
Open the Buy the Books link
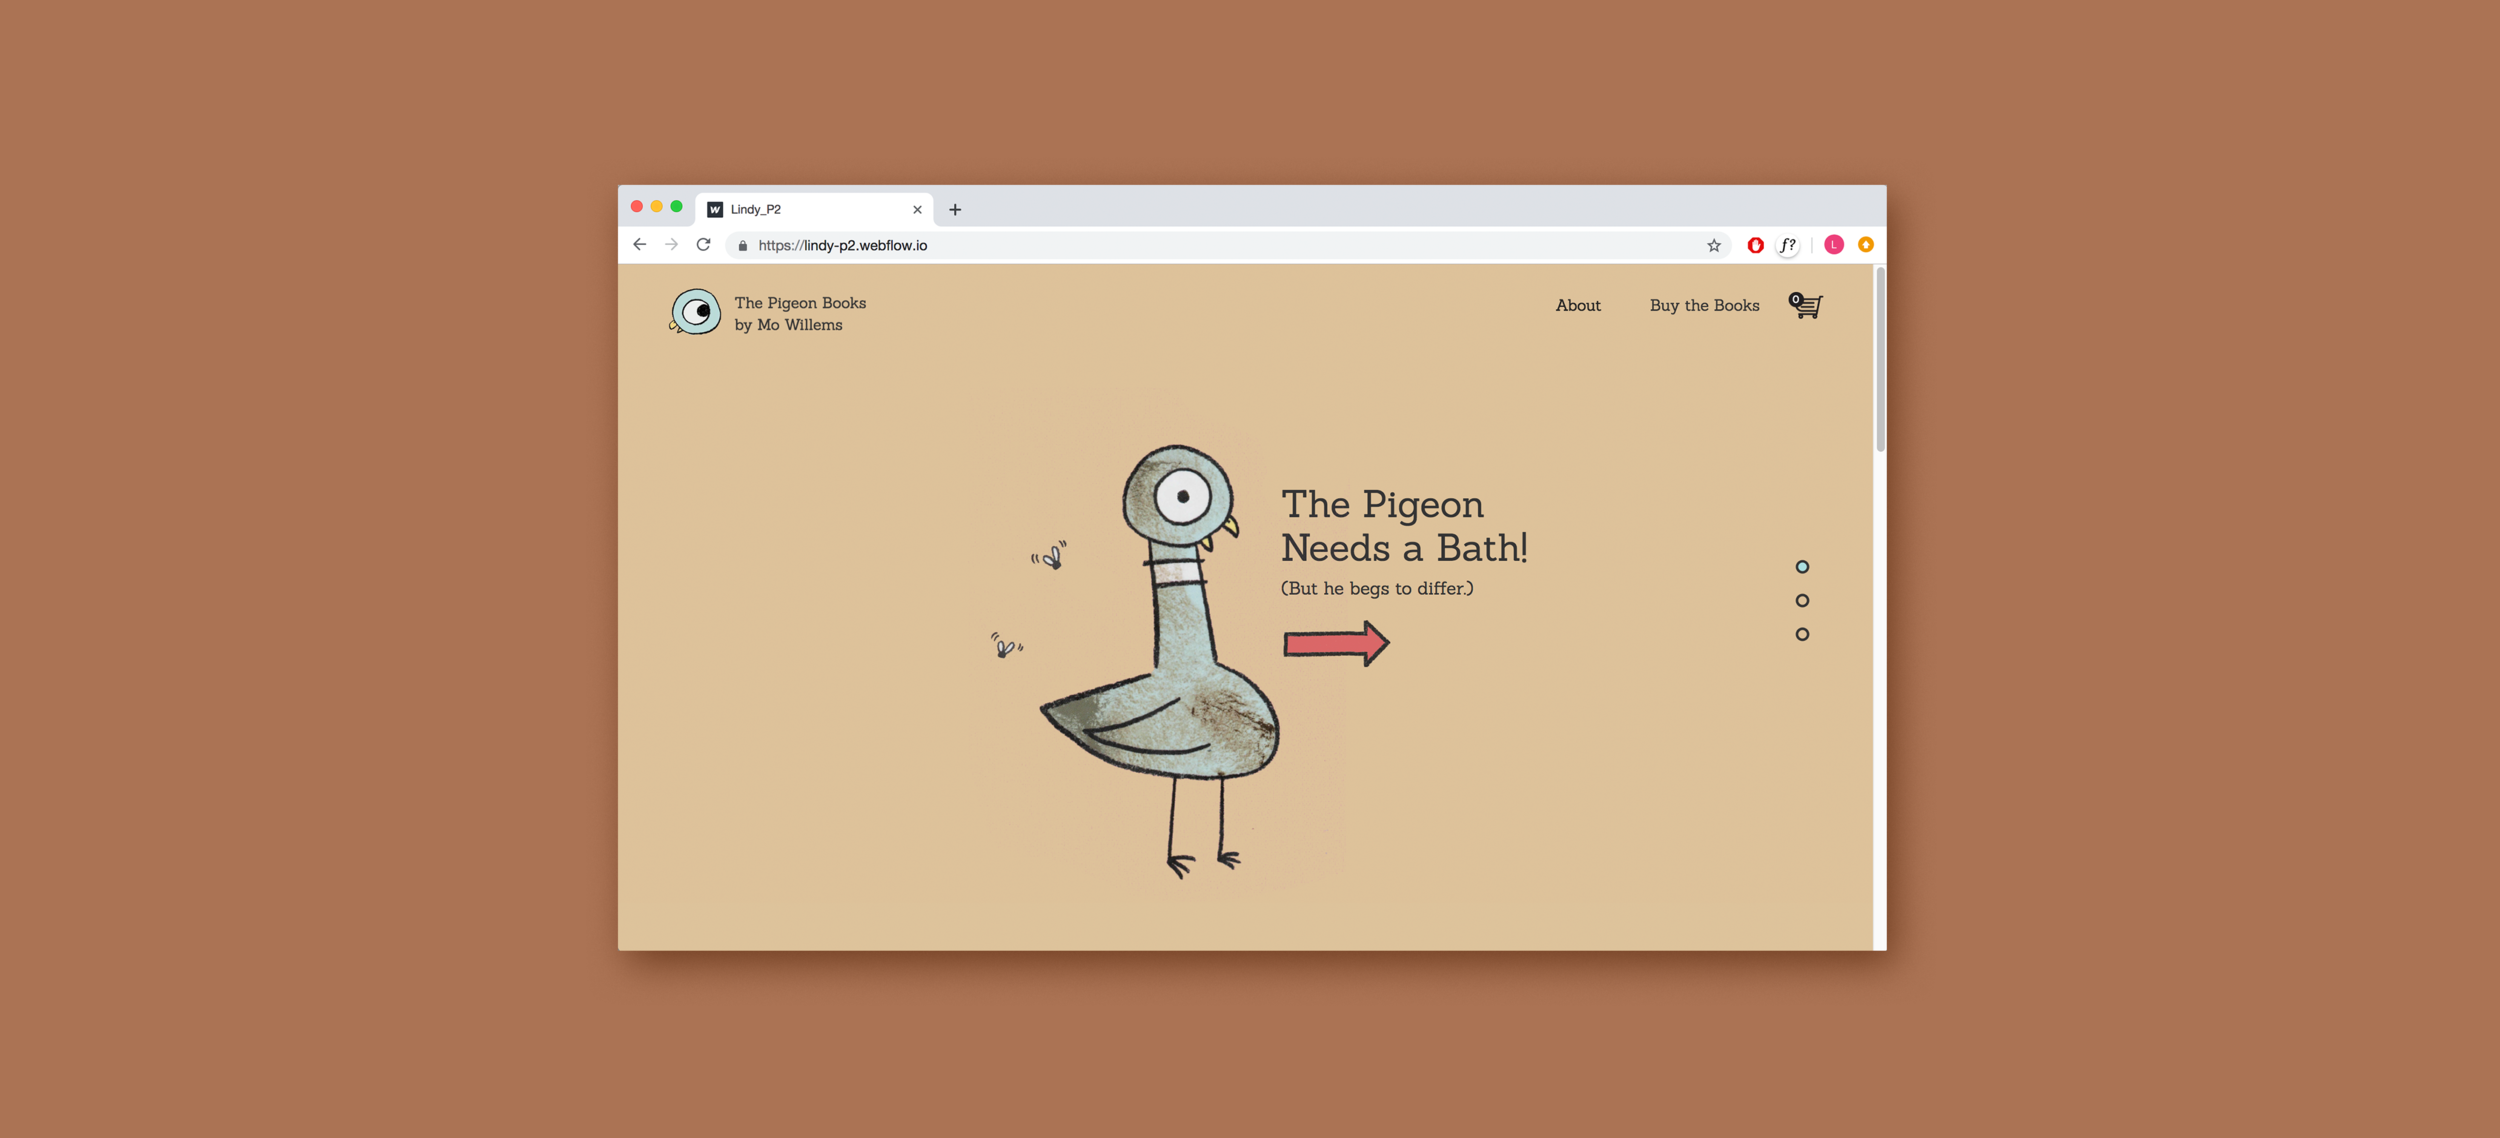pos(1704,306)
